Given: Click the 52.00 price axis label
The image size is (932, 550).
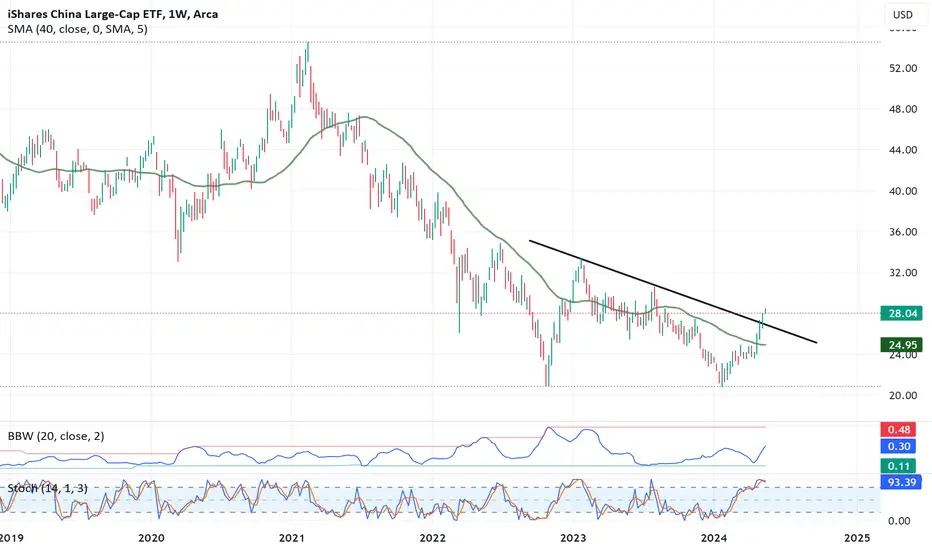Looking at the screenshot, I should pos(903,68).
